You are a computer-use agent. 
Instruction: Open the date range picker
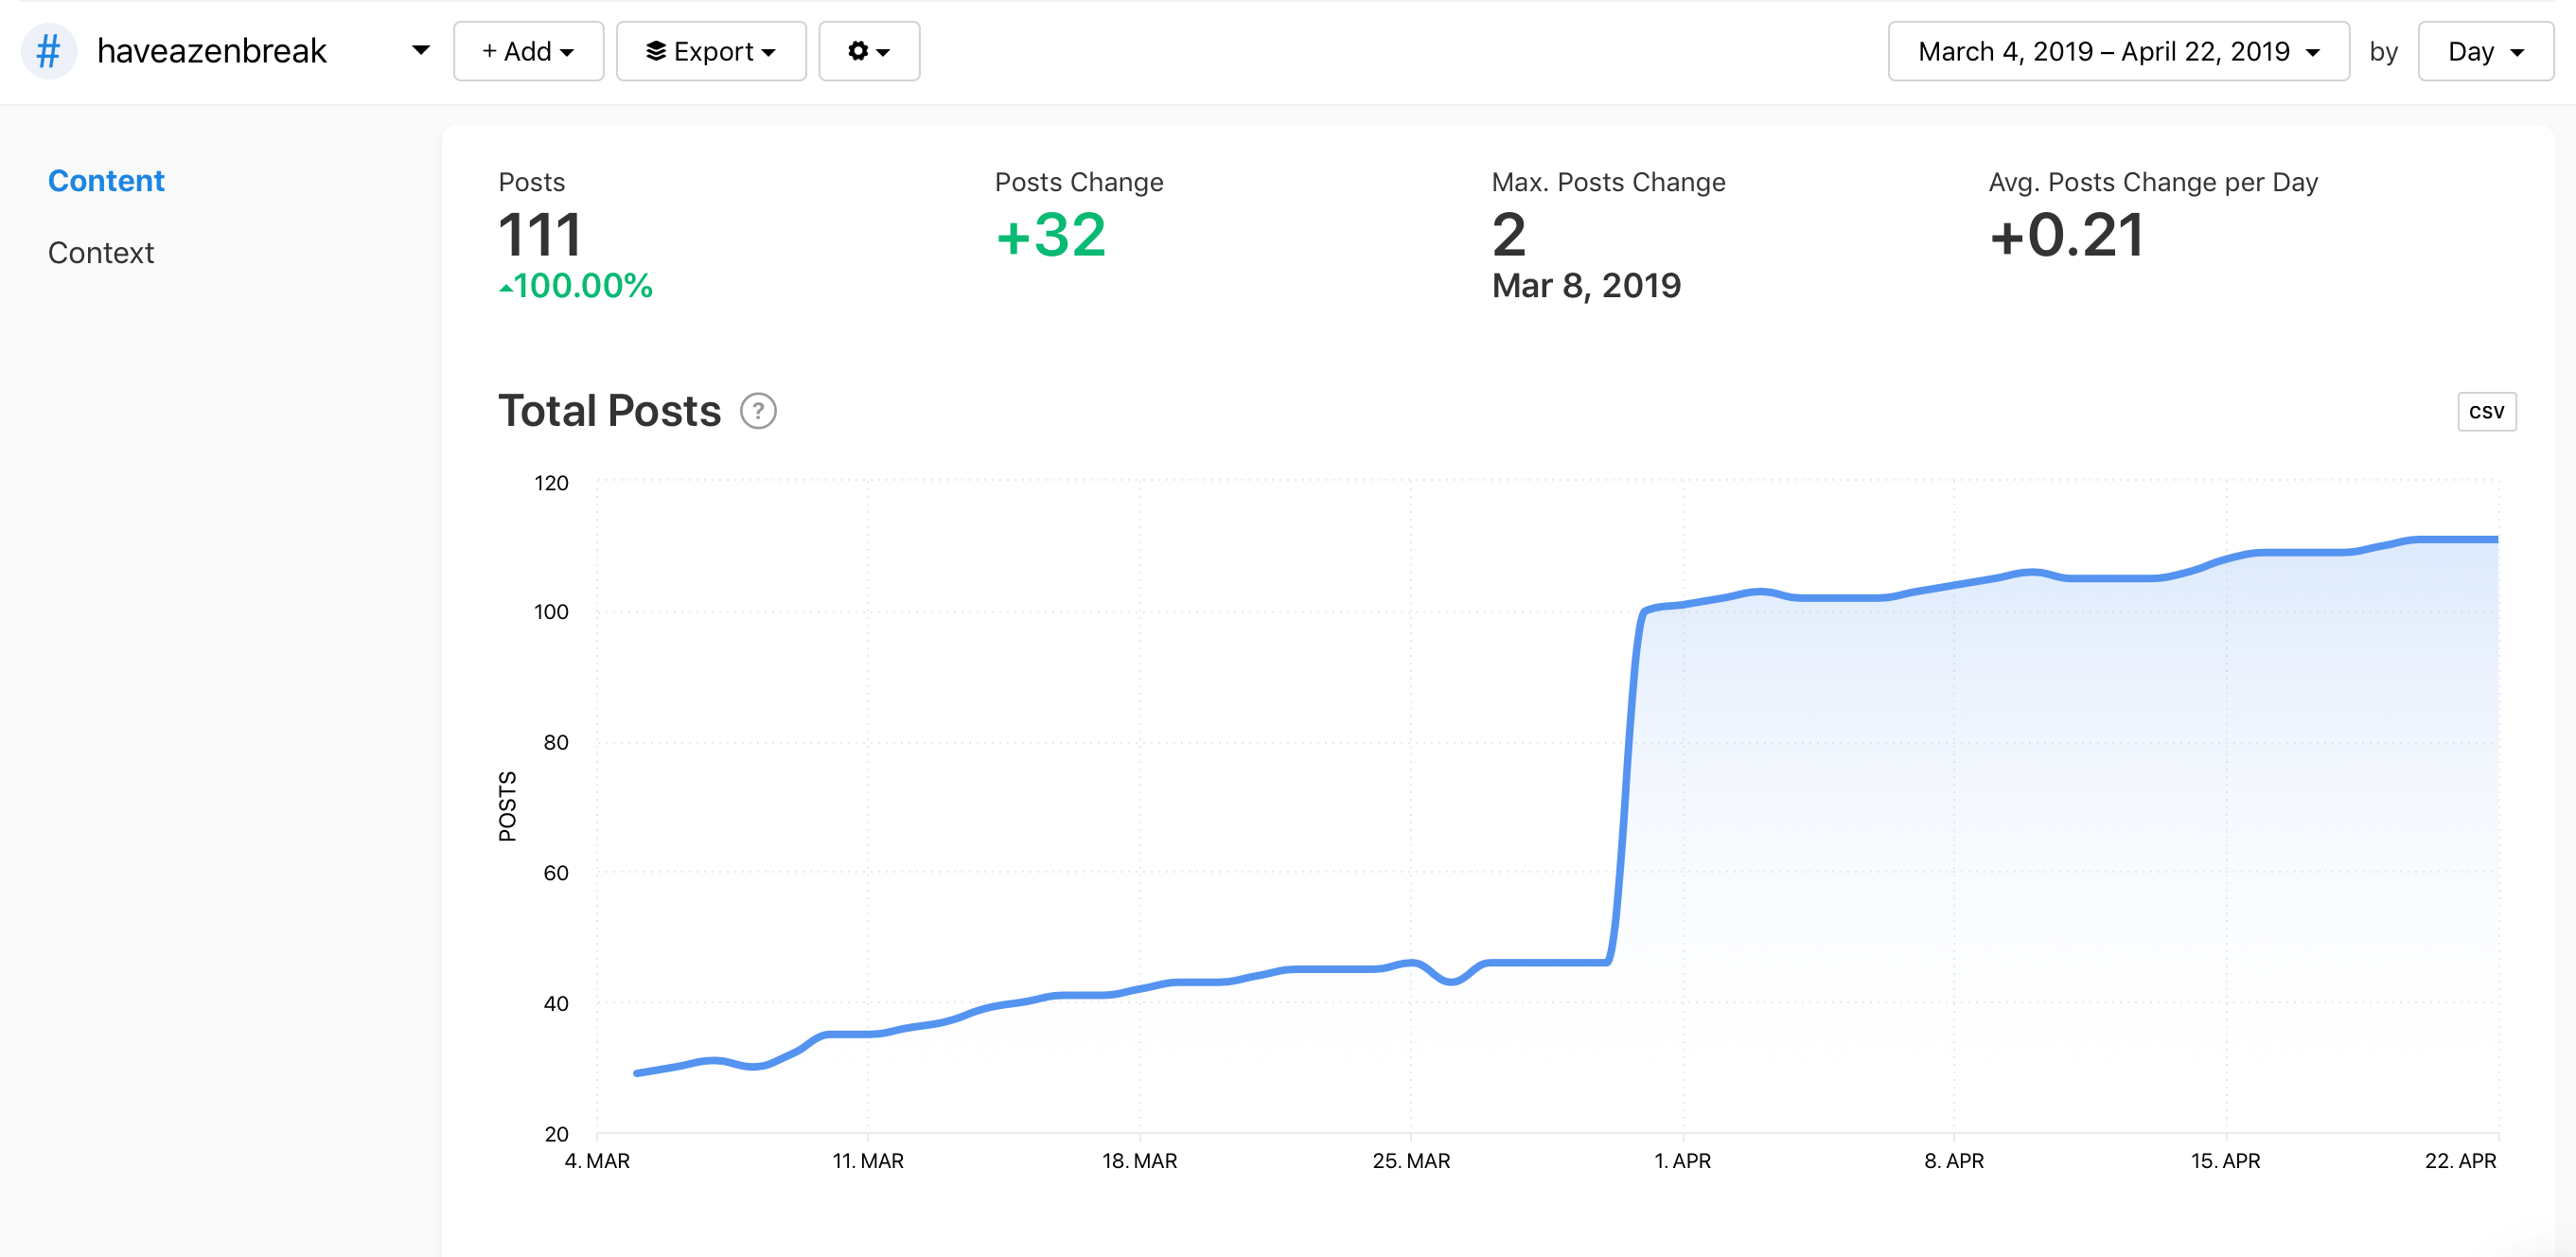pos(2117,51)
